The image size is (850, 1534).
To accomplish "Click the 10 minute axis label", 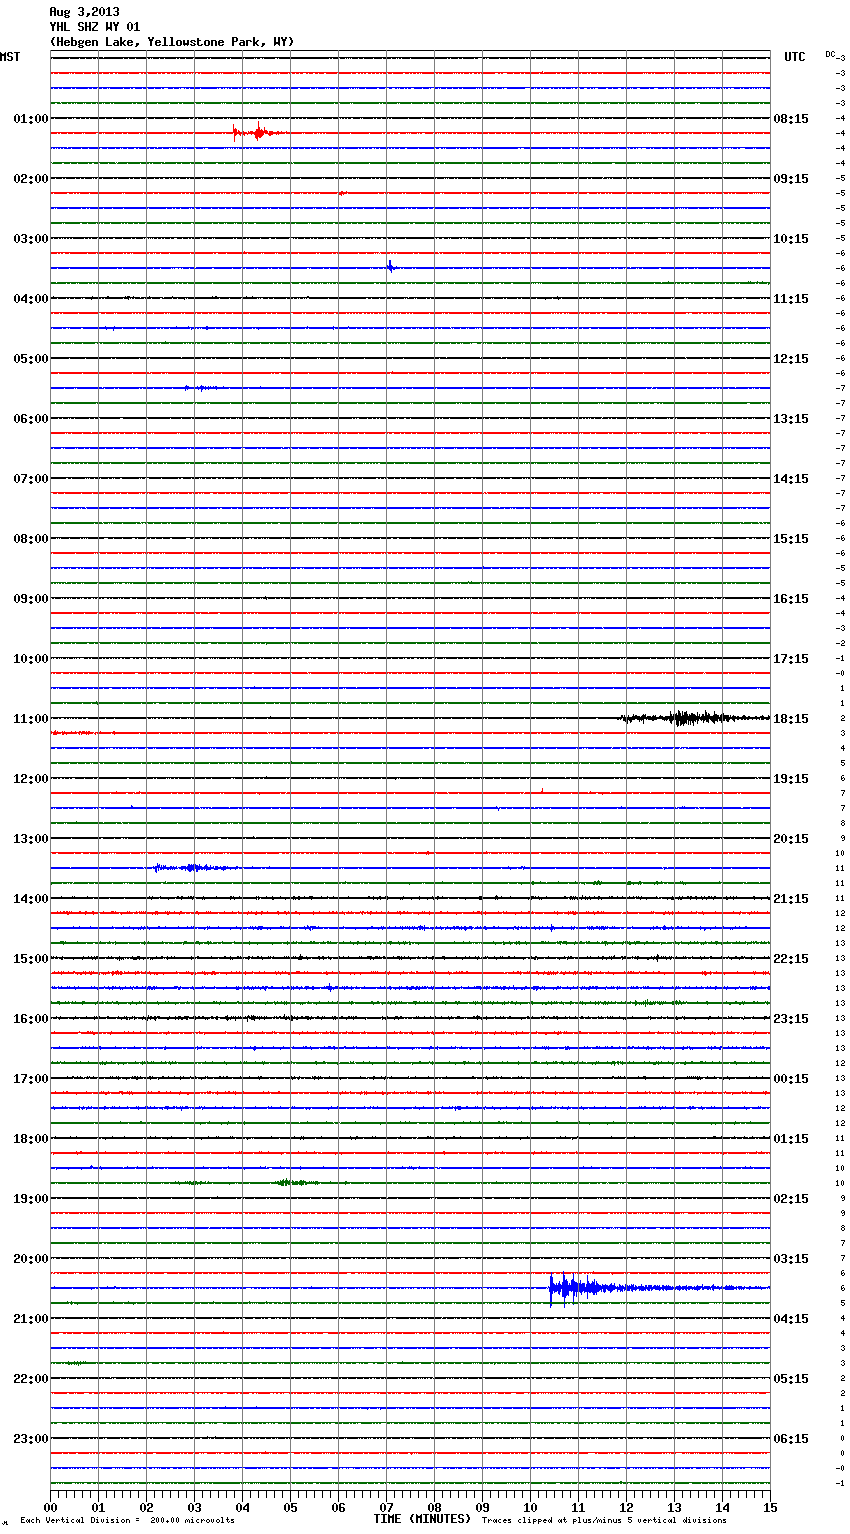I will [530, 1507].
